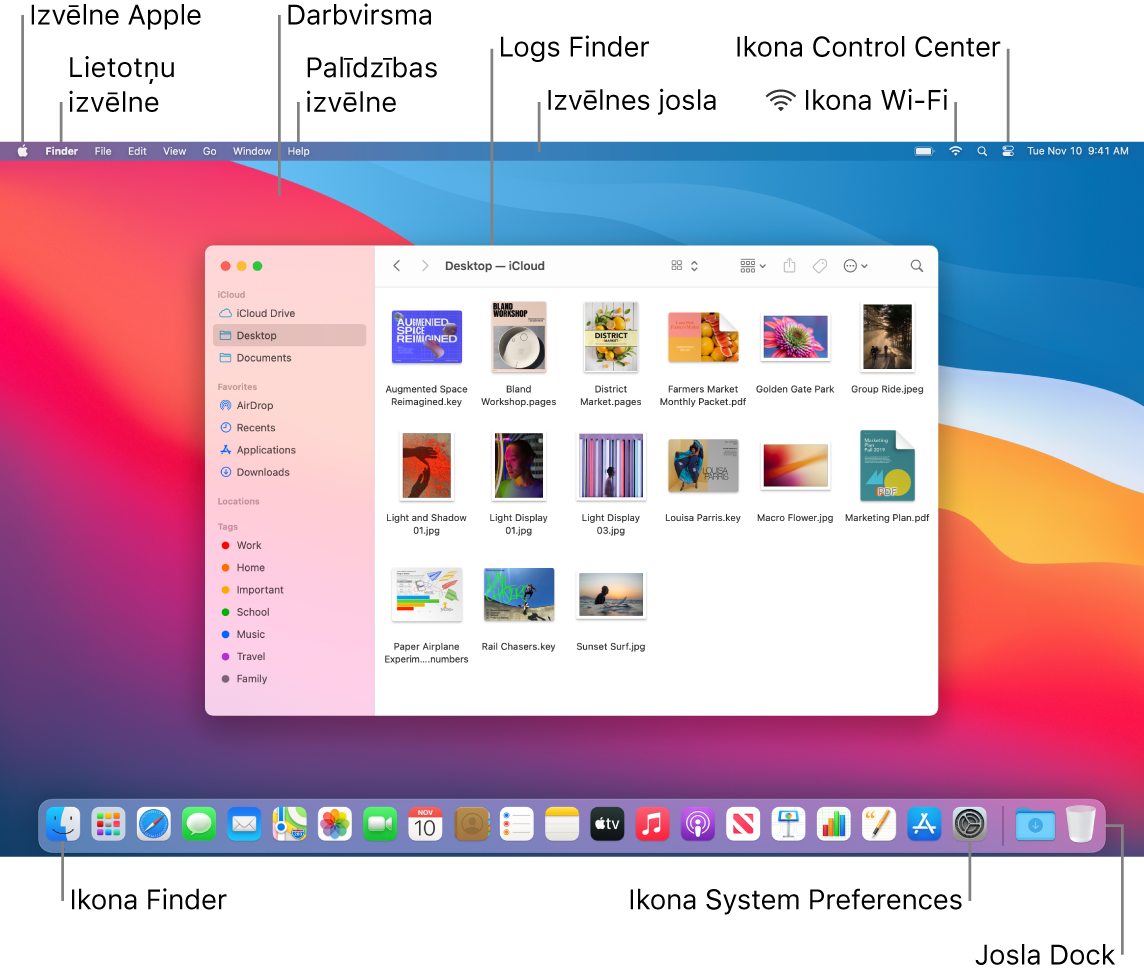Image resolution: width=1144 pixels, height=971 pixels.
Task: Launch the Music app in the Dock
Action: click(652, 824)
